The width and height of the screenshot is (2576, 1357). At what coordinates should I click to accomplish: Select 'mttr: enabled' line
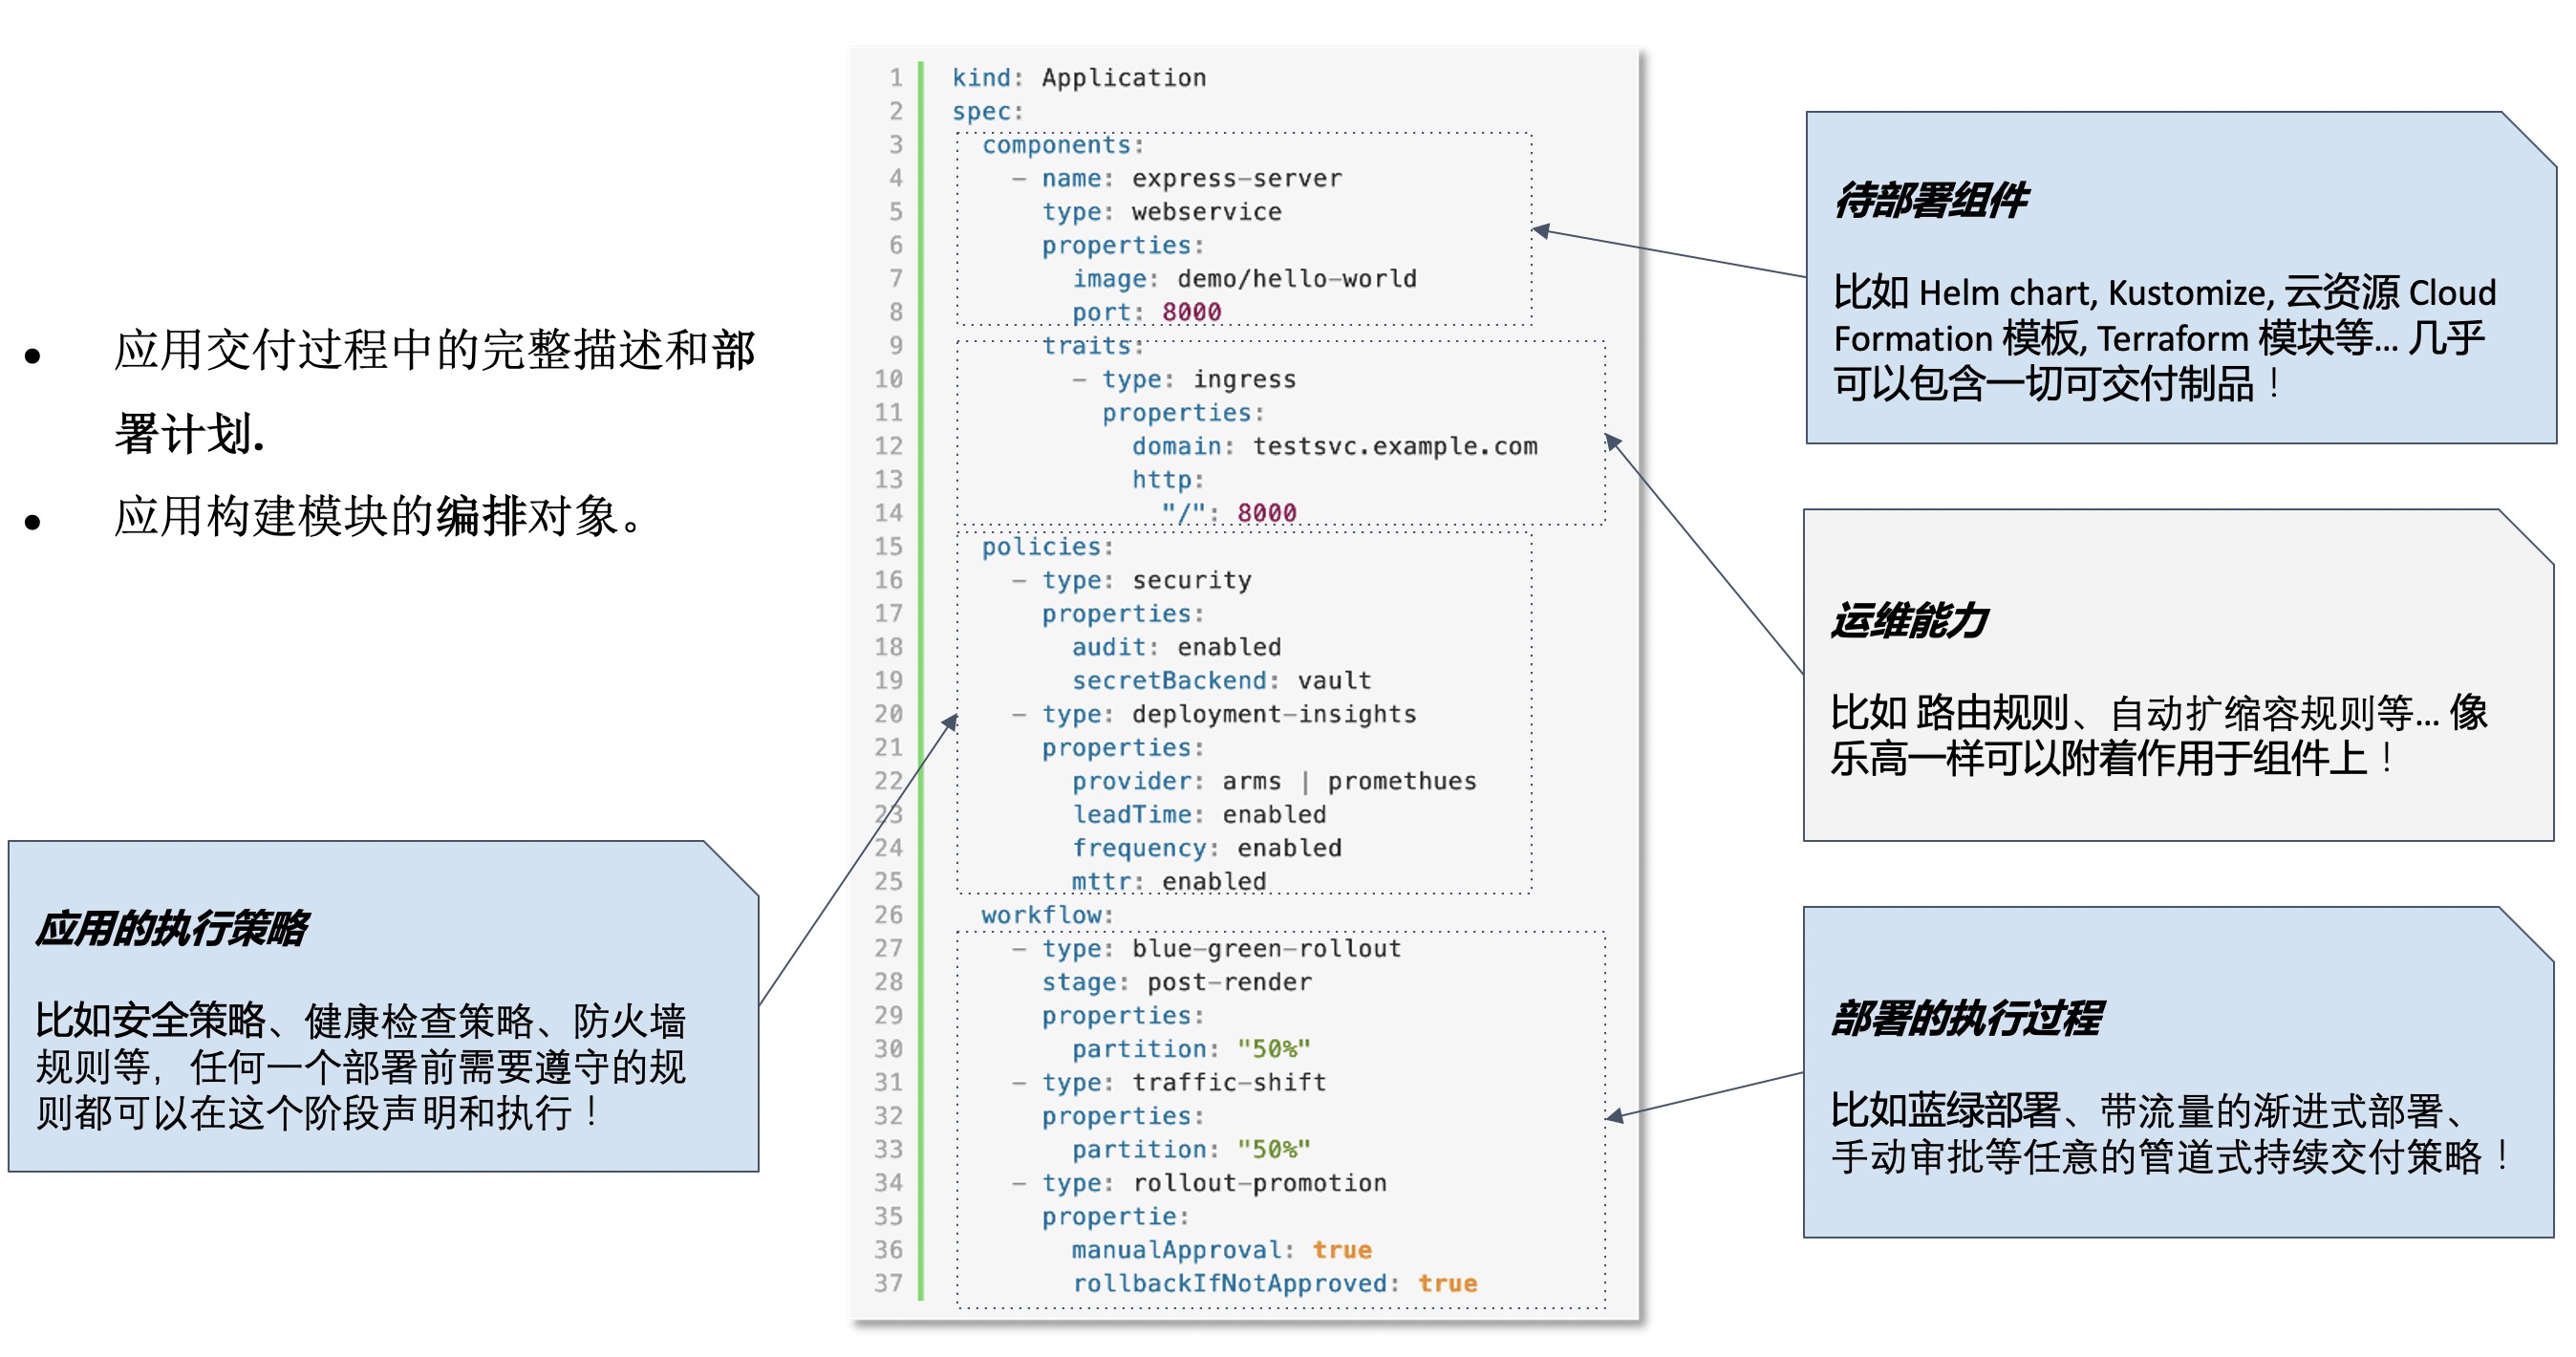(x=1169, y=882)
